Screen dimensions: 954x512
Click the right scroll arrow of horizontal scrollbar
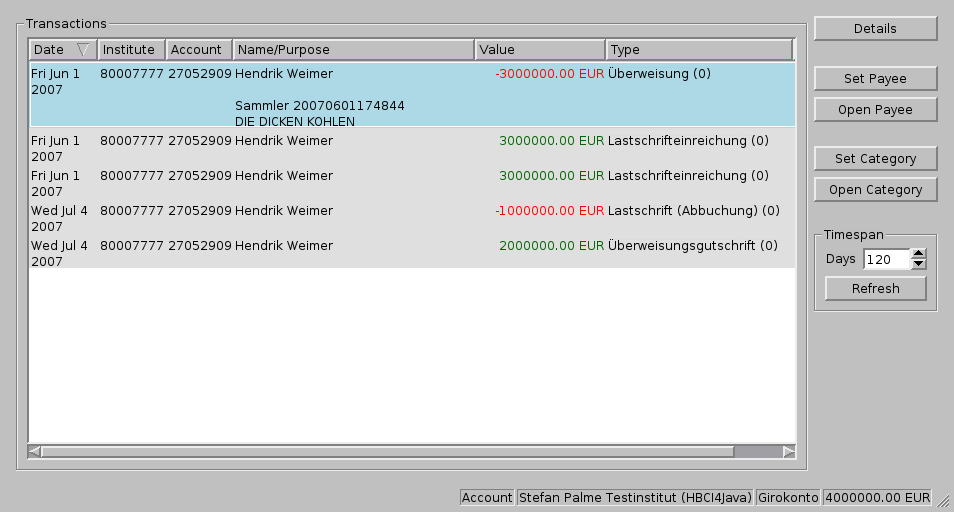pyautogui.click(x=789, y=452)
